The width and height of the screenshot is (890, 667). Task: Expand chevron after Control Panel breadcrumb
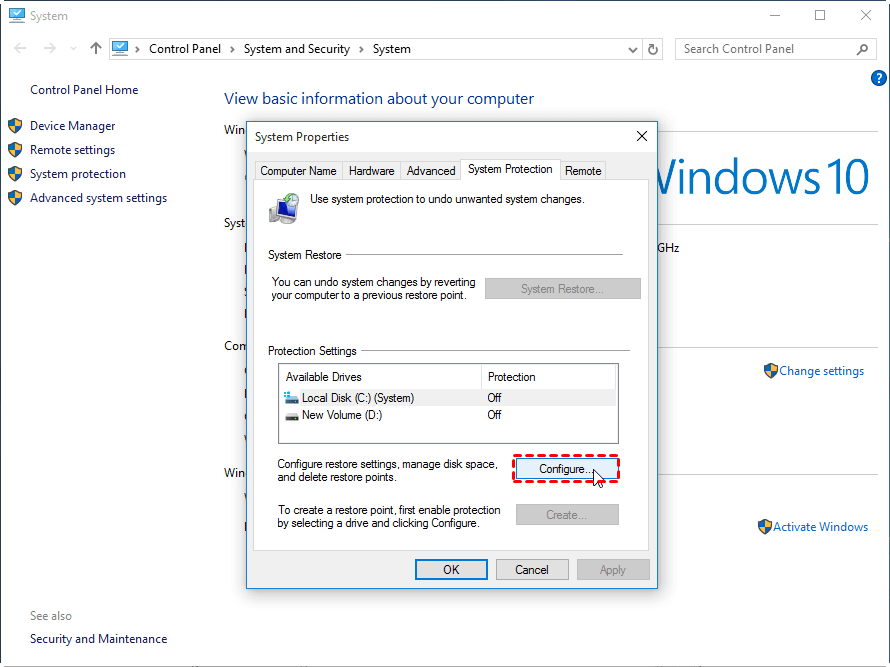232,49
